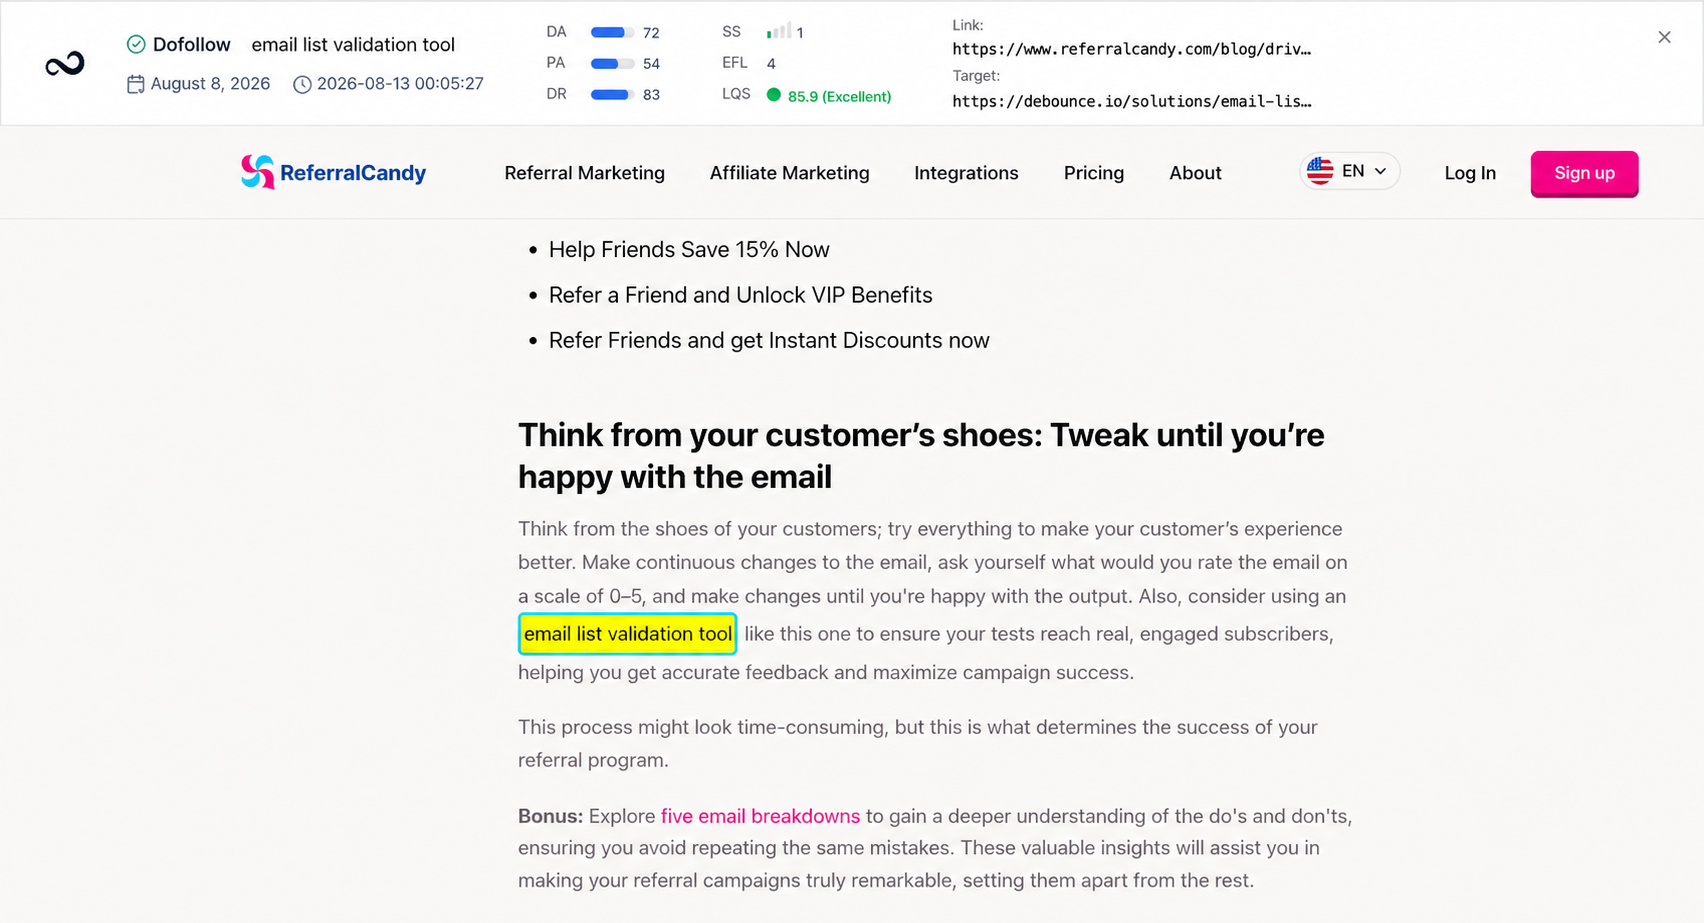Click the US flag icon
This screenshot has width=1704, height=923.
click(1320, 171)
